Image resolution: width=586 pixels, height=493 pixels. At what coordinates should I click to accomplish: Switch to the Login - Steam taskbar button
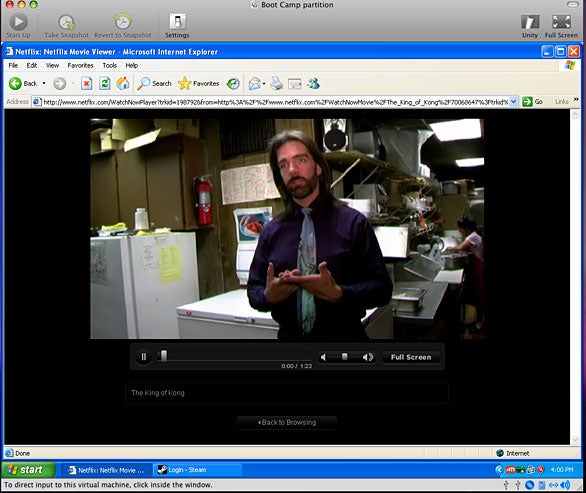197,470
